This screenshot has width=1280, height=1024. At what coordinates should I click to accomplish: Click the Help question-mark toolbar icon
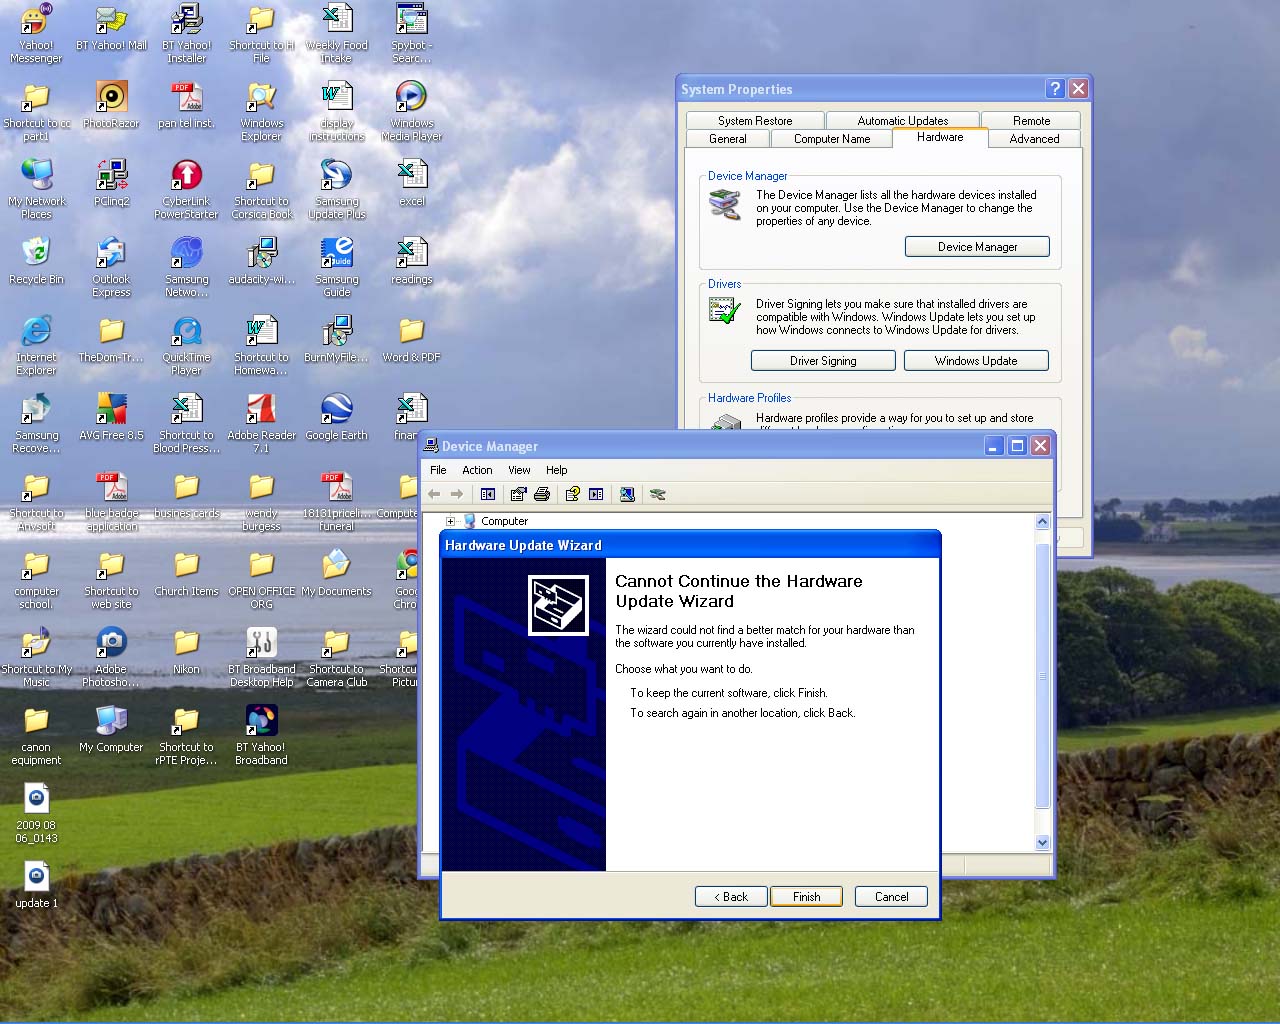(x=572, y=494)
